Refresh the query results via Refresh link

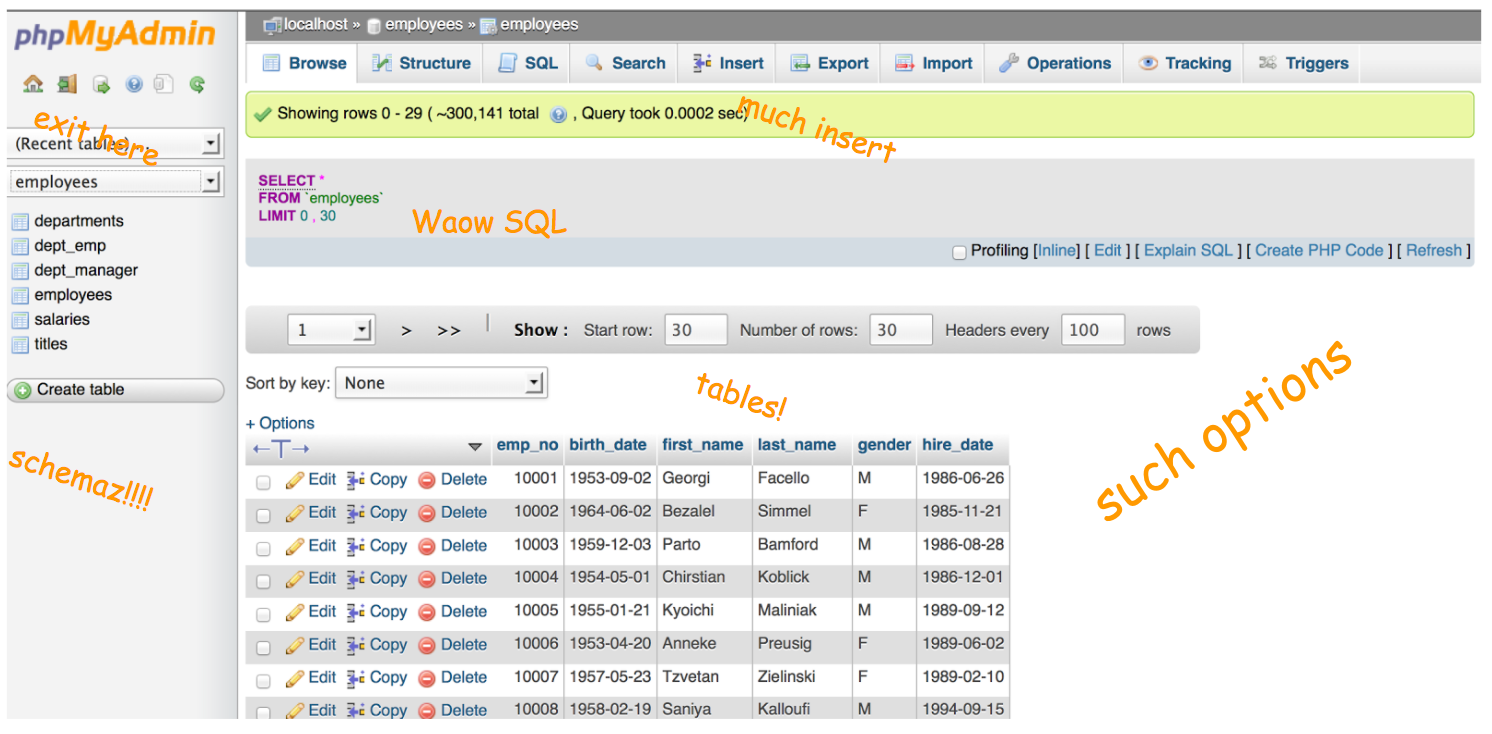tap(1434, 251)
